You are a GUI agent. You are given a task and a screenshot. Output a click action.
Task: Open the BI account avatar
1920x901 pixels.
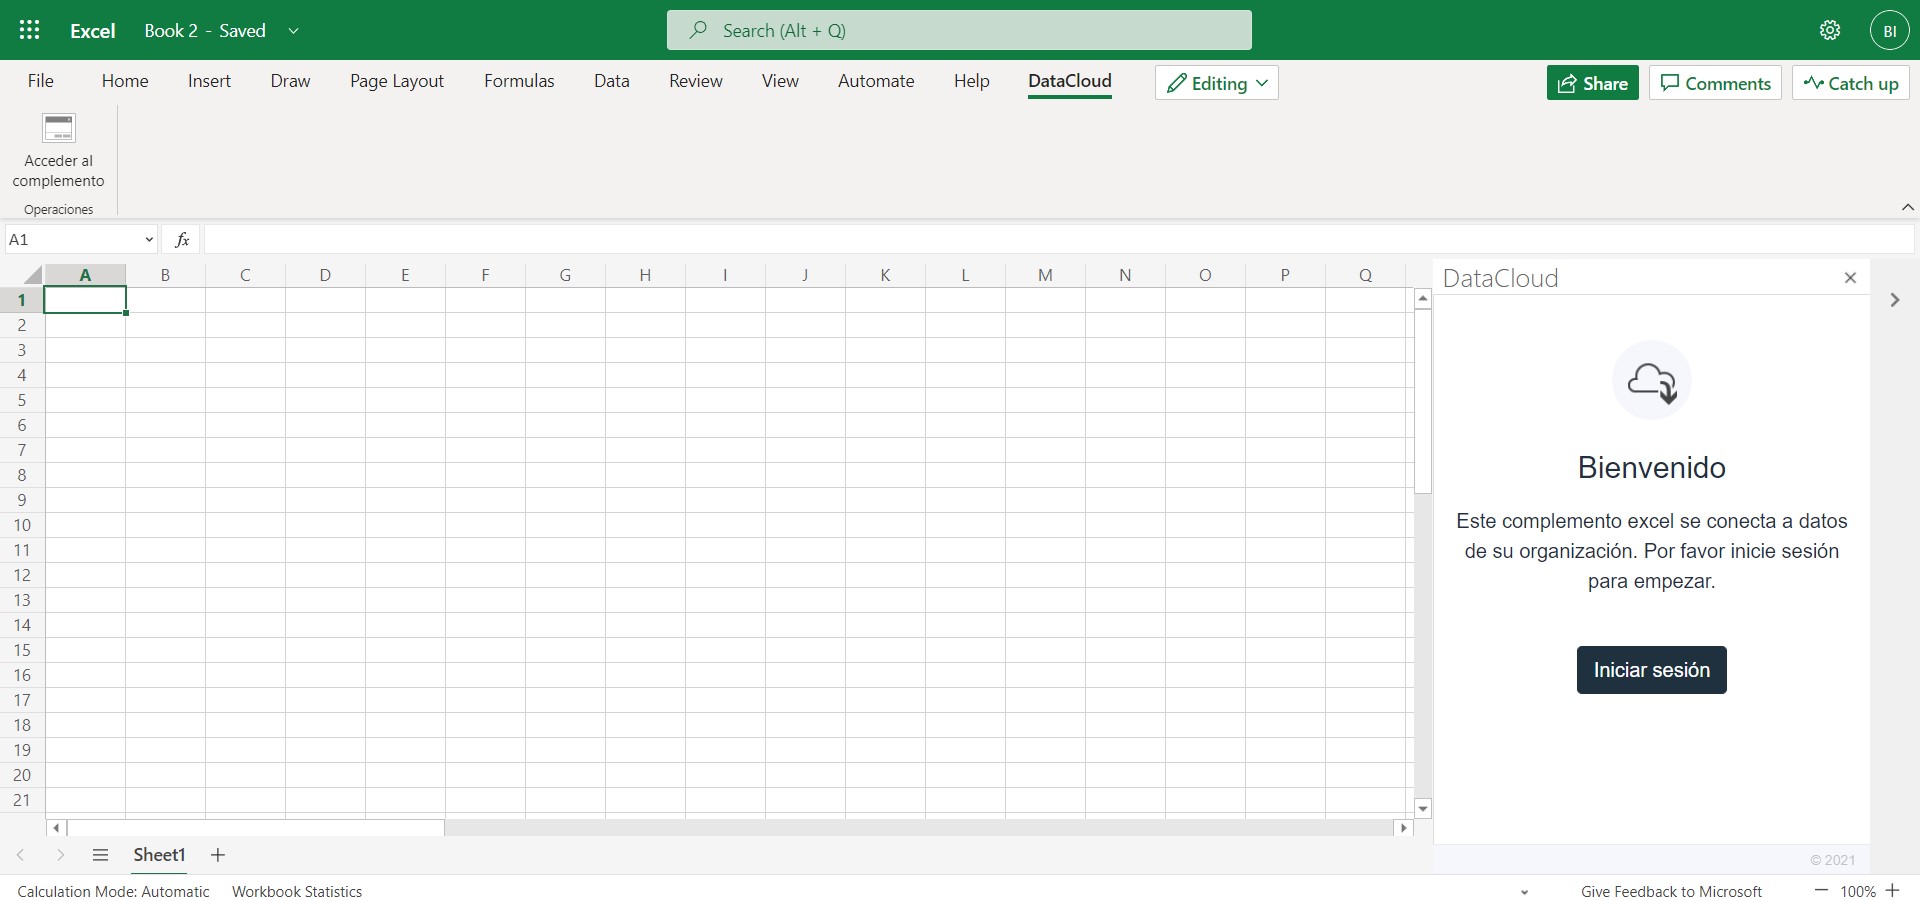pos(1890,31)
